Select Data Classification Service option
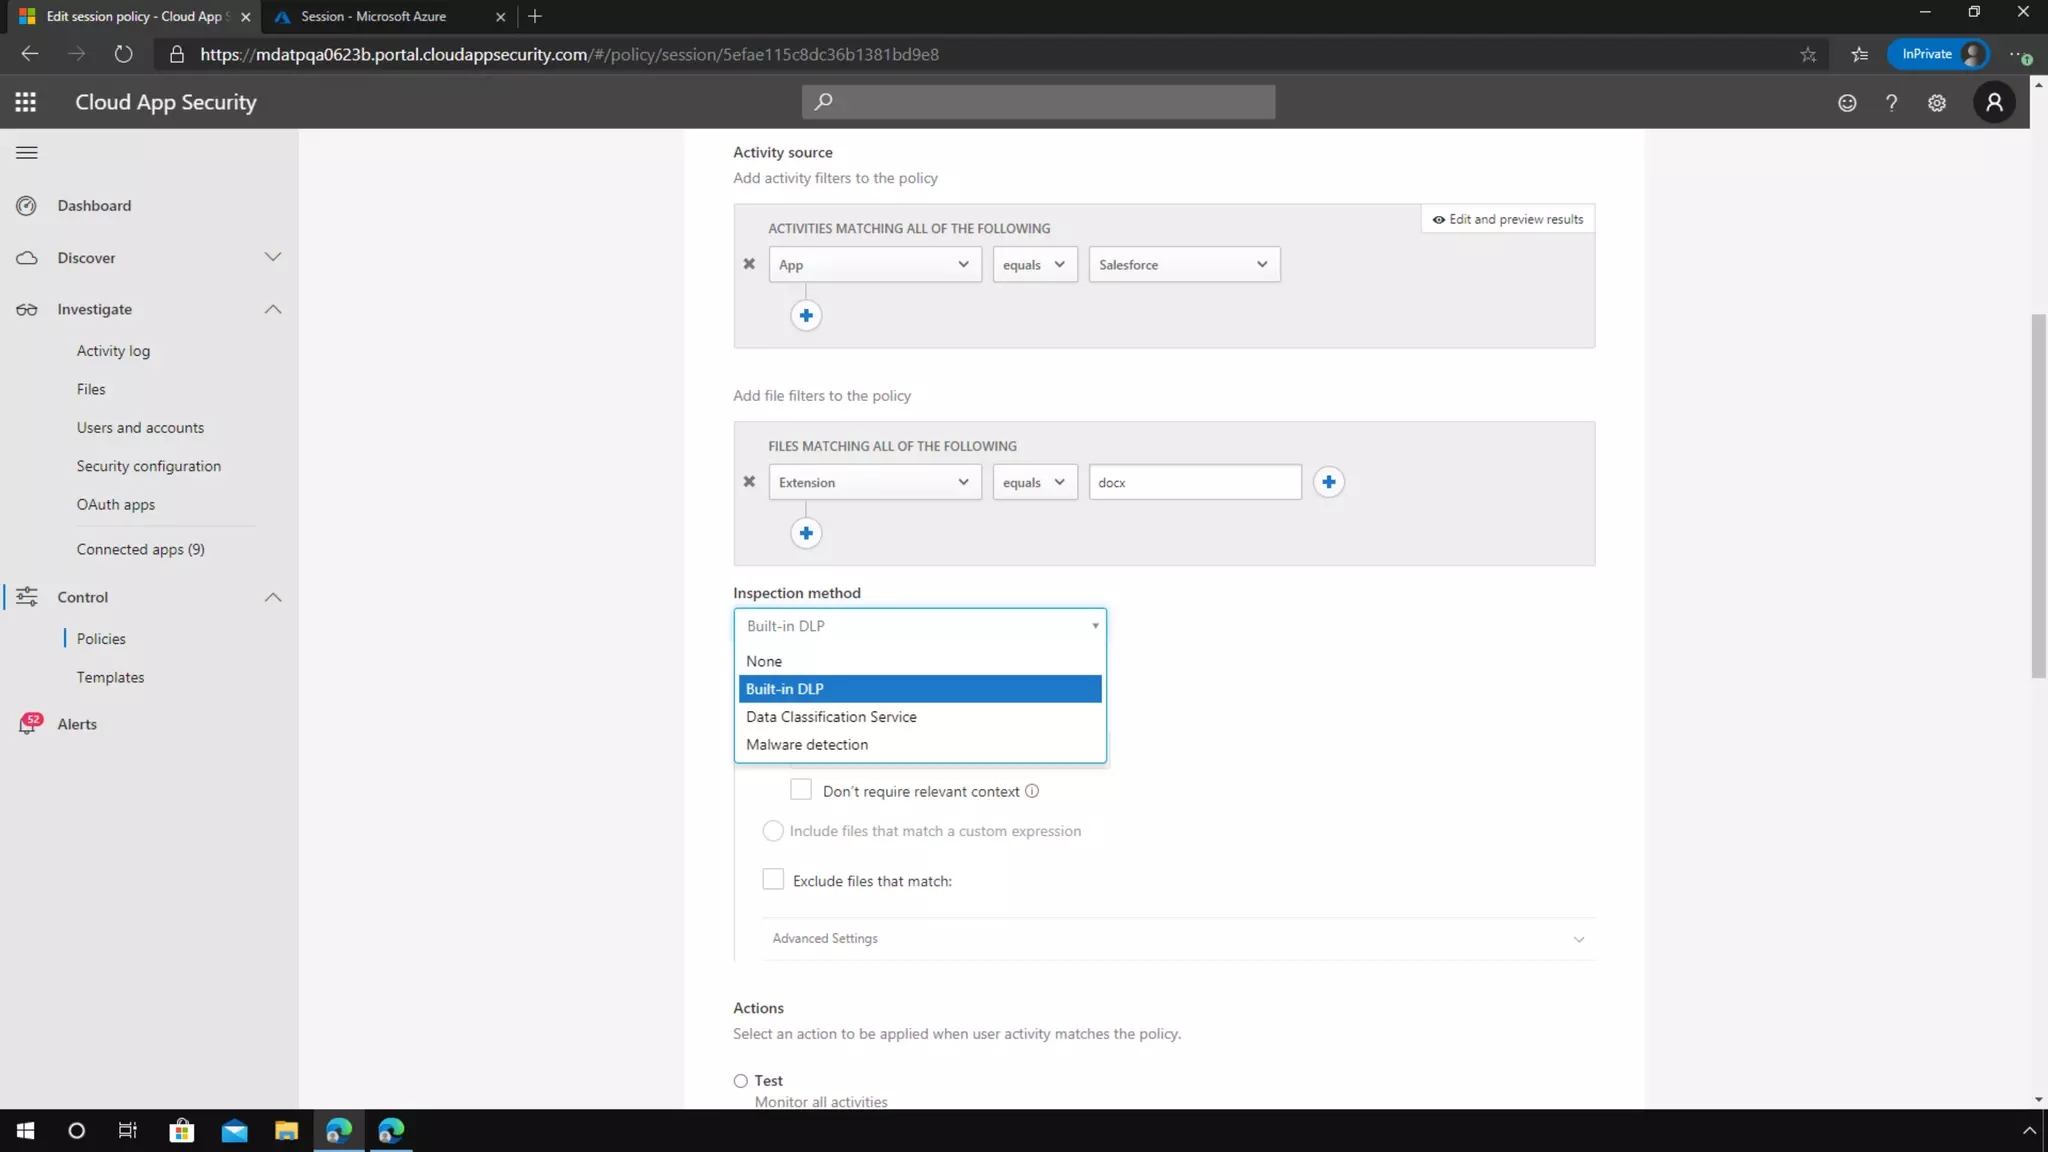 (831, 717)
